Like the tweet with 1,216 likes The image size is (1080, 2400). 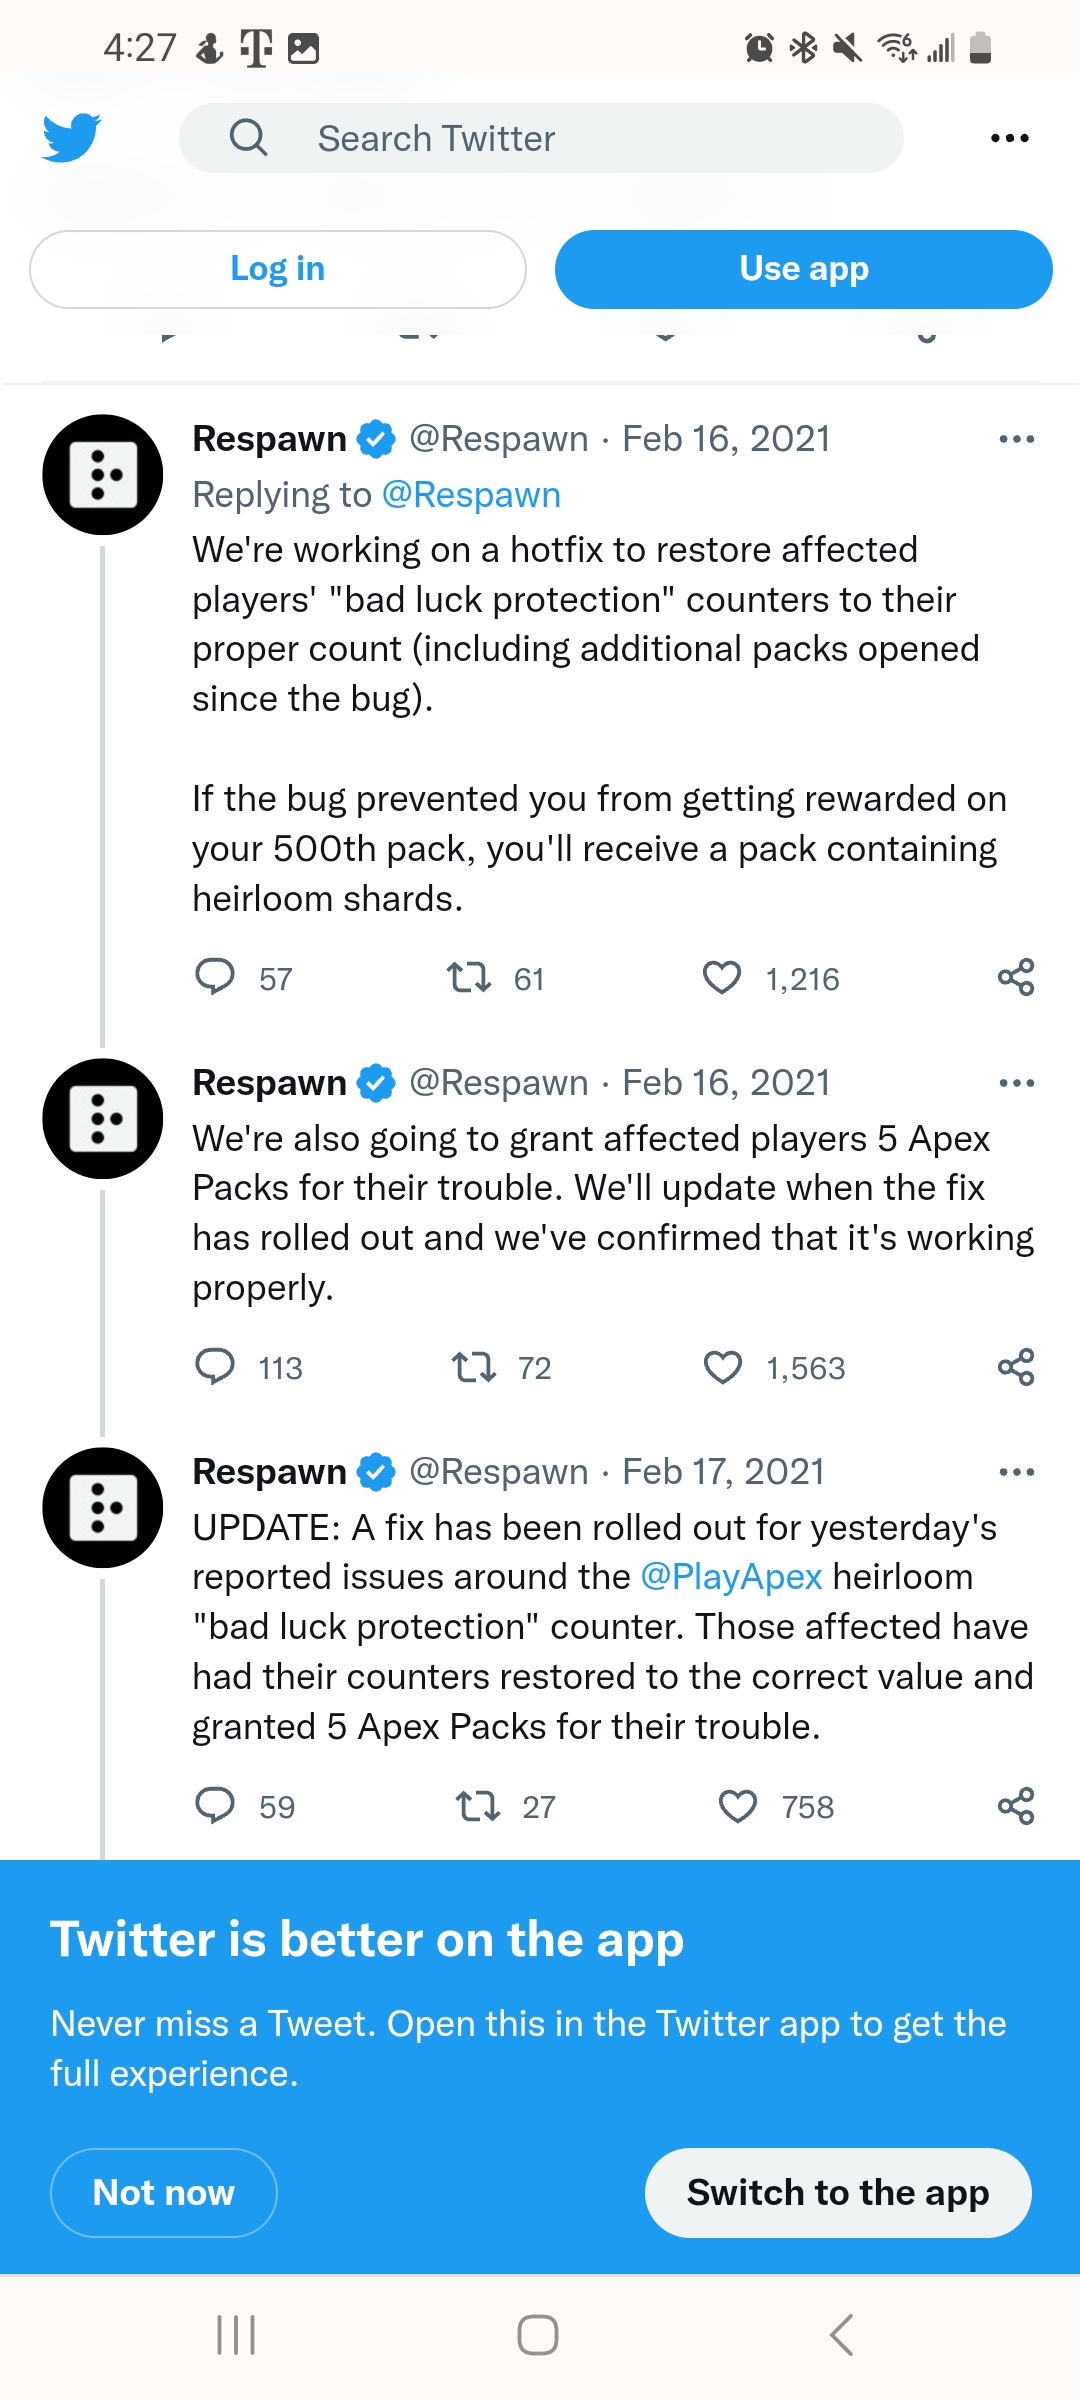point(722,977)
